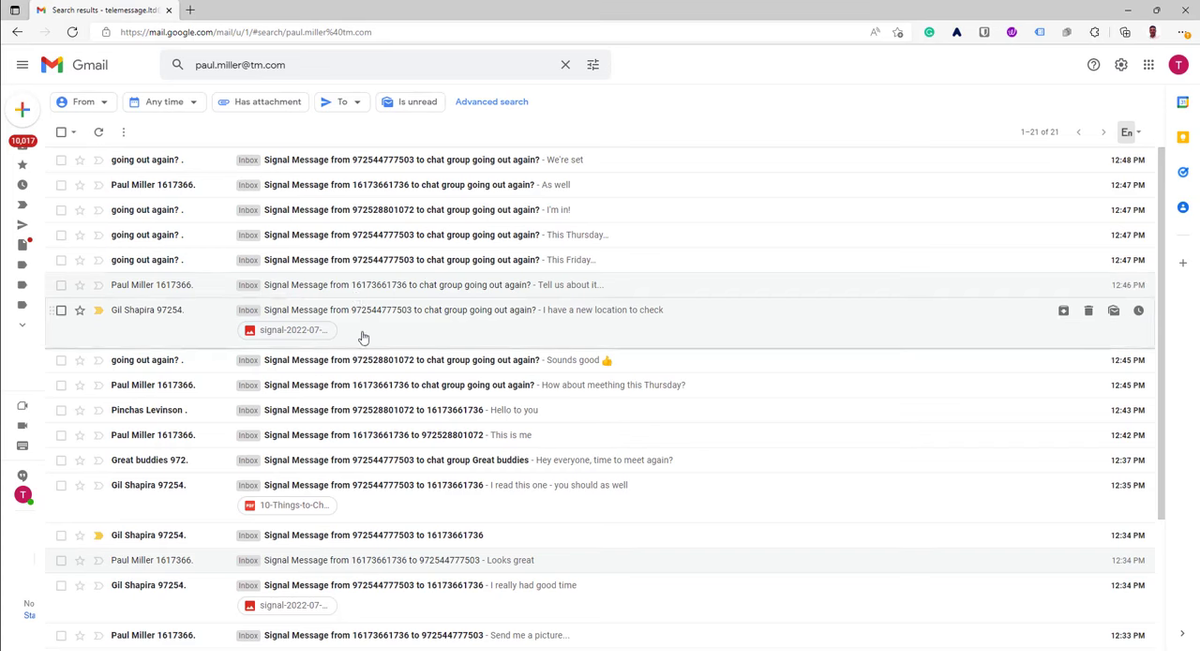This screenshot has height=651, width=1200.
Task: Open the signal-2022-07 attachment chip
Action: coord(287,329)
